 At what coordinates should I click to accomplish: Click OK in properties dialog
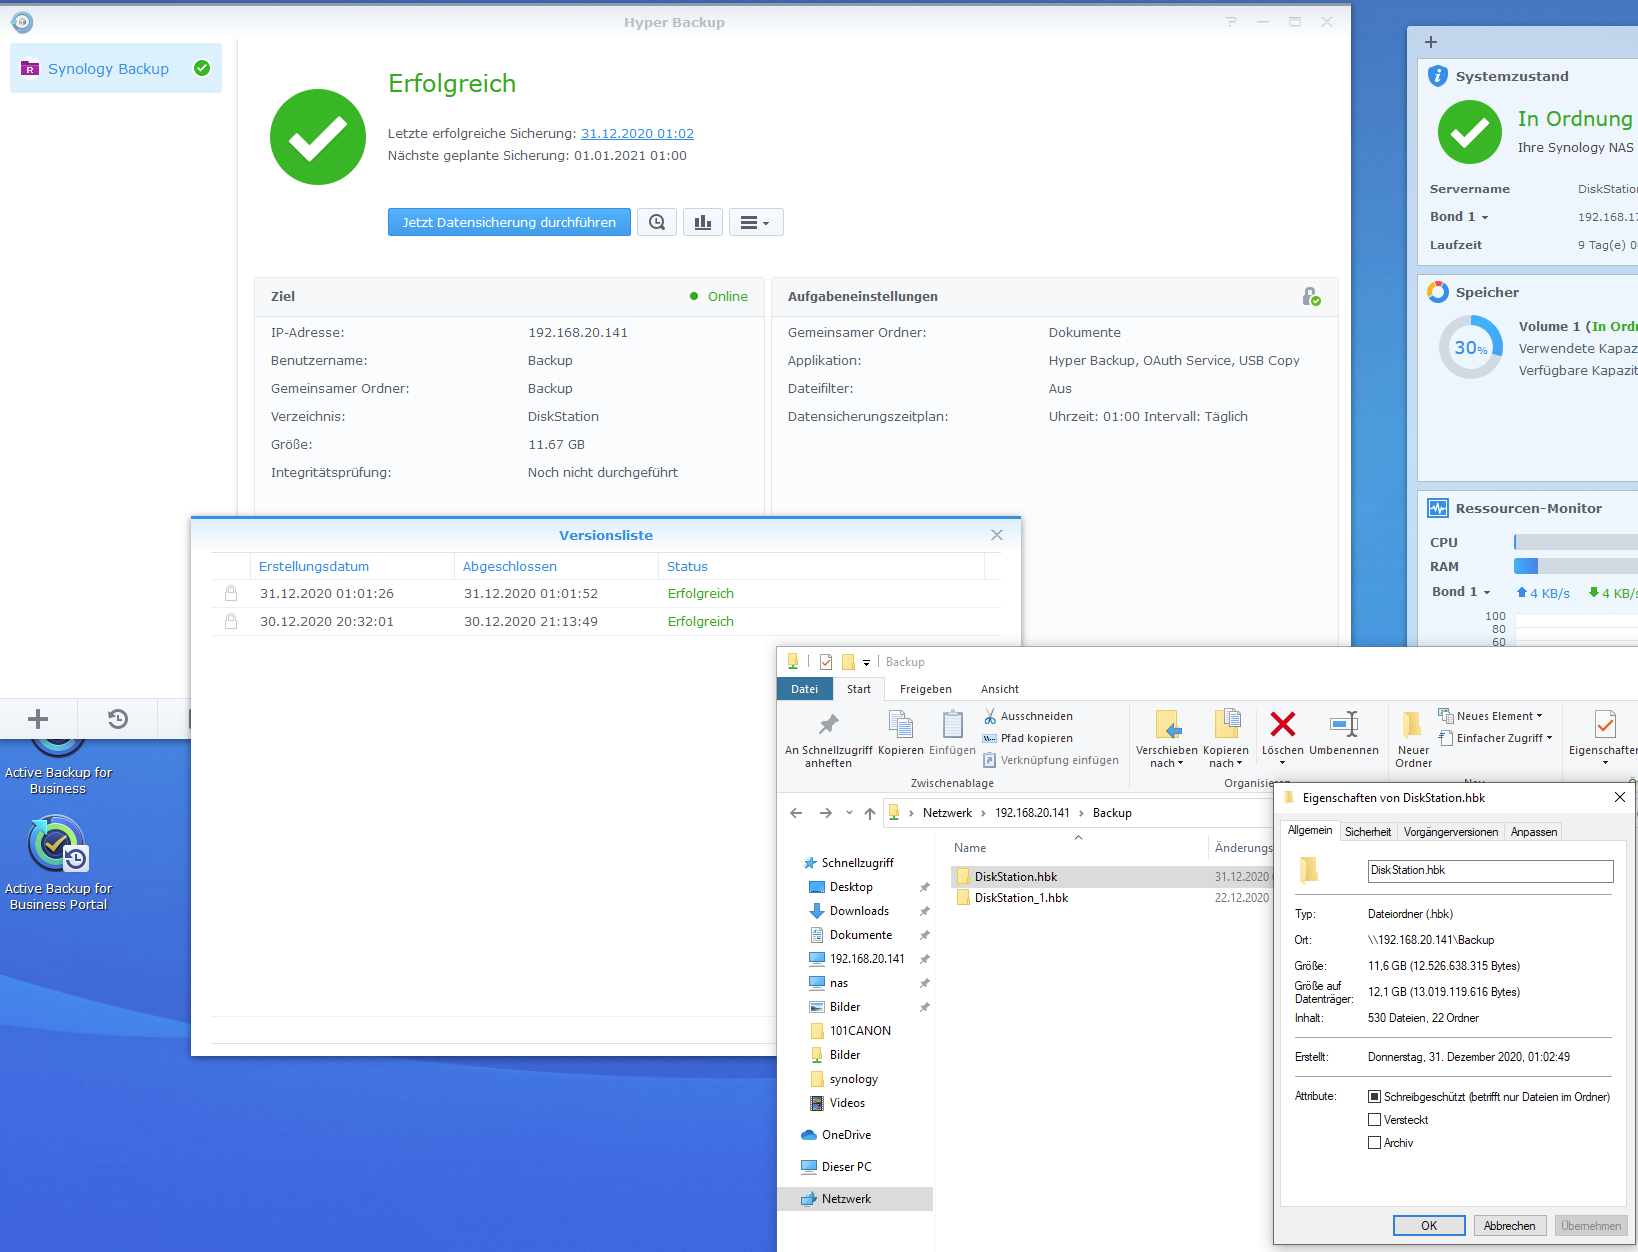tap(1429, 1226)
